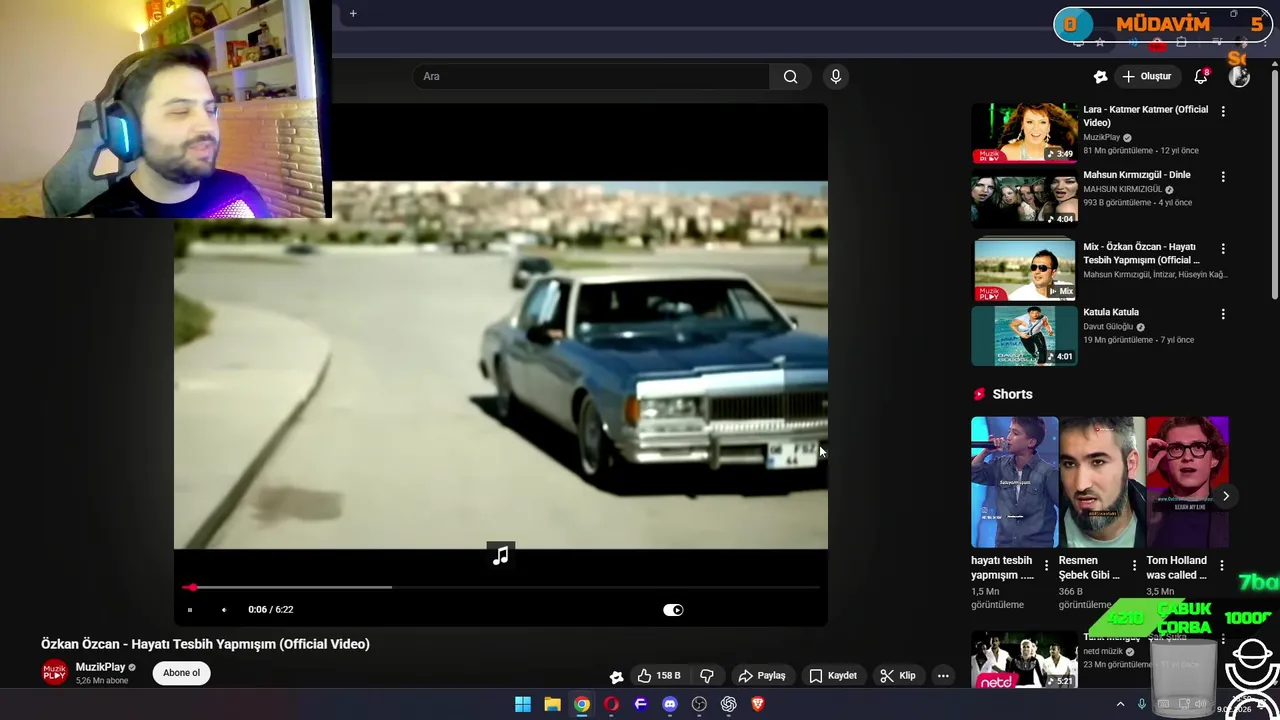This screenshot has height=720, width=1280.
Task: Click the music note icon on video
Action: click(500, 556)
